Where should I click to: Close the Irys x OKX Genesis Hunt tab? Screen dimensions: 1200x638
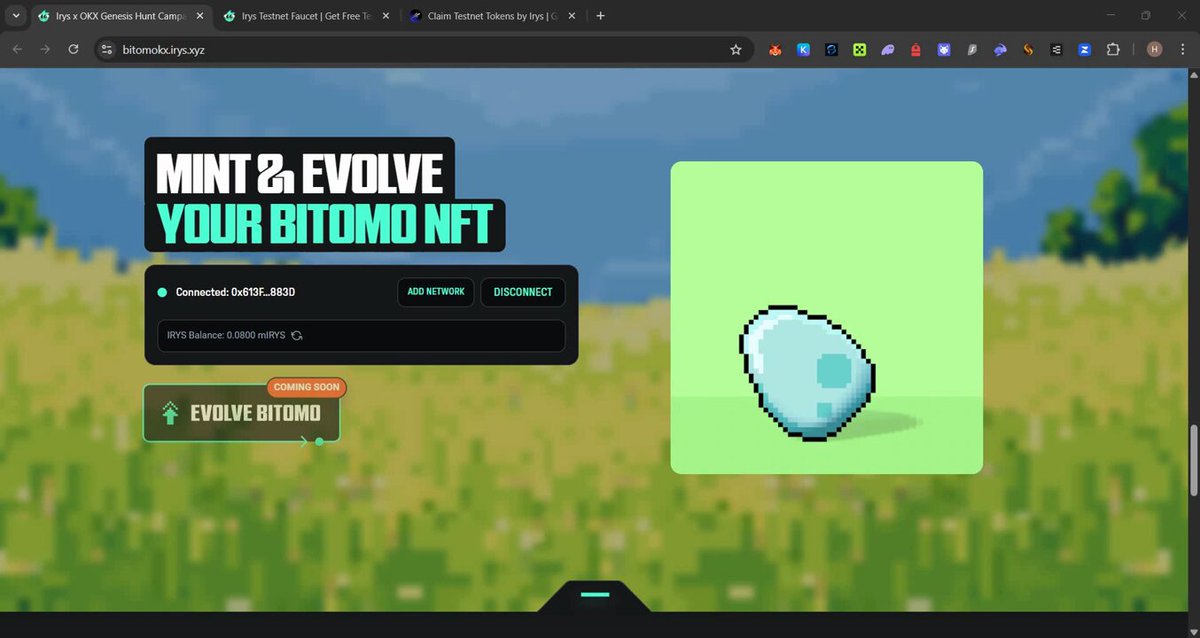[198, 16]
